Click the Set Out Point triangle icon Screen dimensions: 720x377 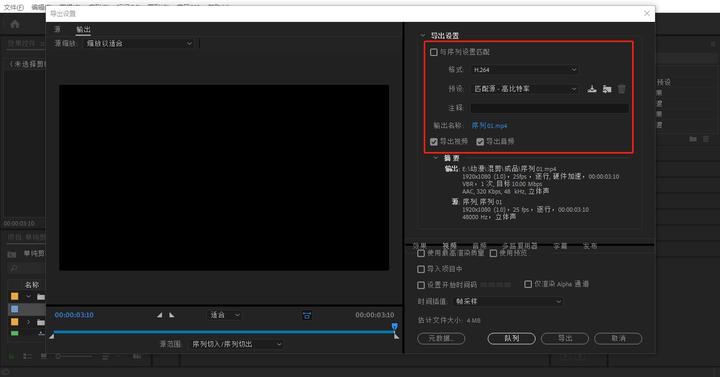click(x=172, y=315)
